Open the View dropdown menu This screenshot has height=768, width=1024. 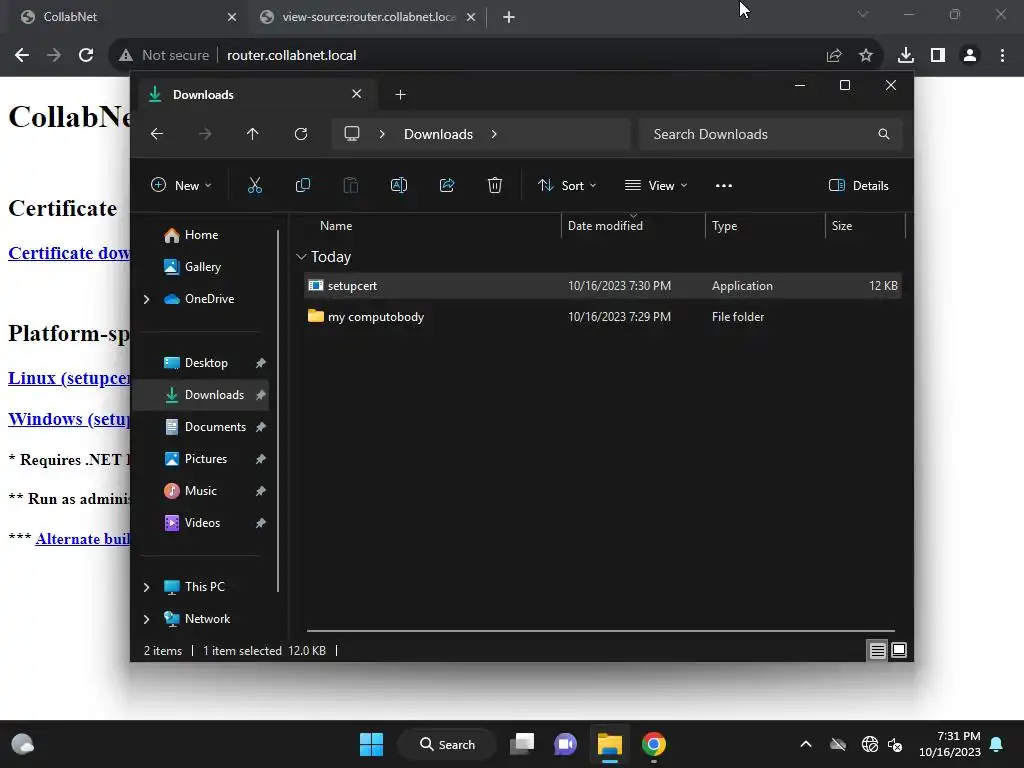tap(656, 185)
